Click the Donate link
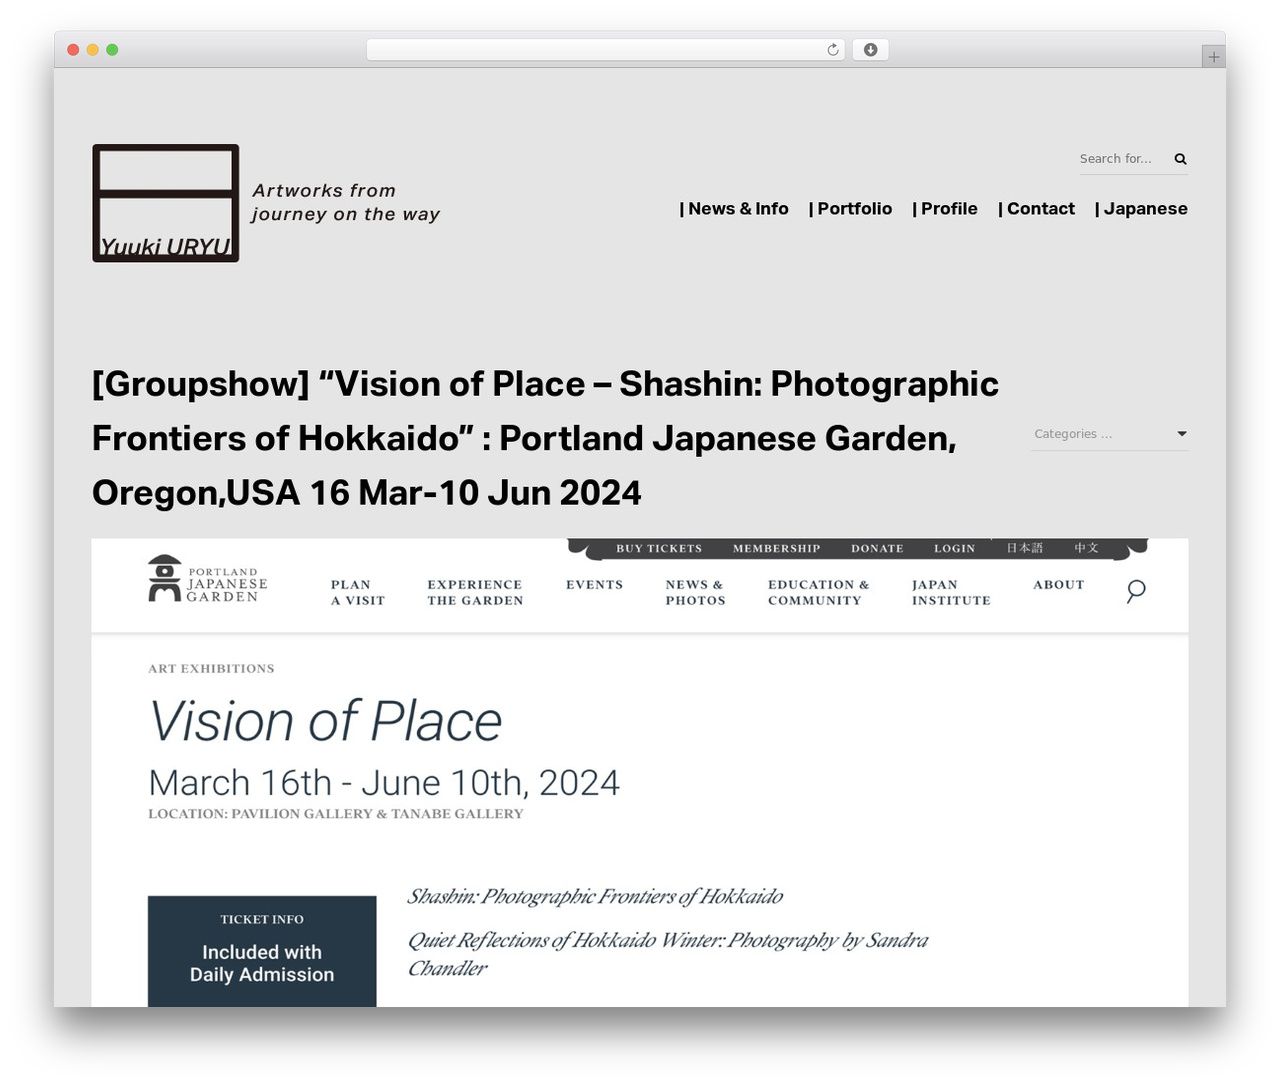The width and height of the screenshot is (1280, 1084). coord(877,549)
